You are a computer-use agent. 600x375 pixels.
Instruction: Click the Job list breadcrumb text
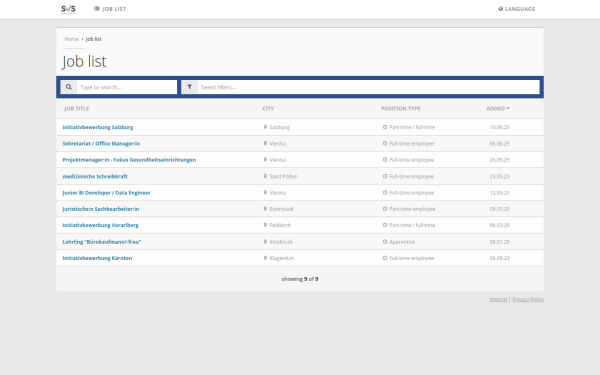coord(93,39)
